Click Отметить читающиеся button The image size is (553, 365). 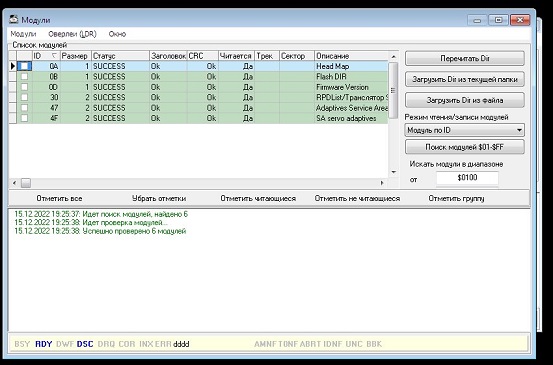click(258, 199)
